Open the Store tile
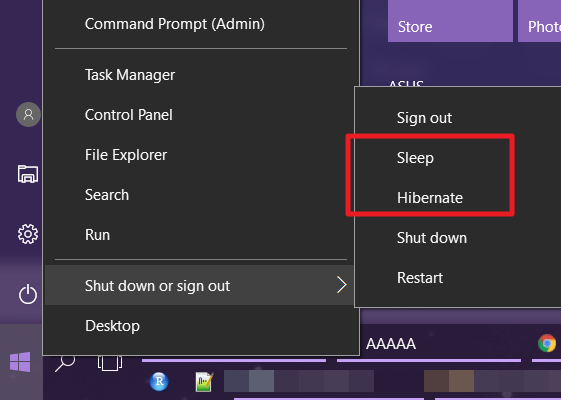 click(x=450, y=21)
